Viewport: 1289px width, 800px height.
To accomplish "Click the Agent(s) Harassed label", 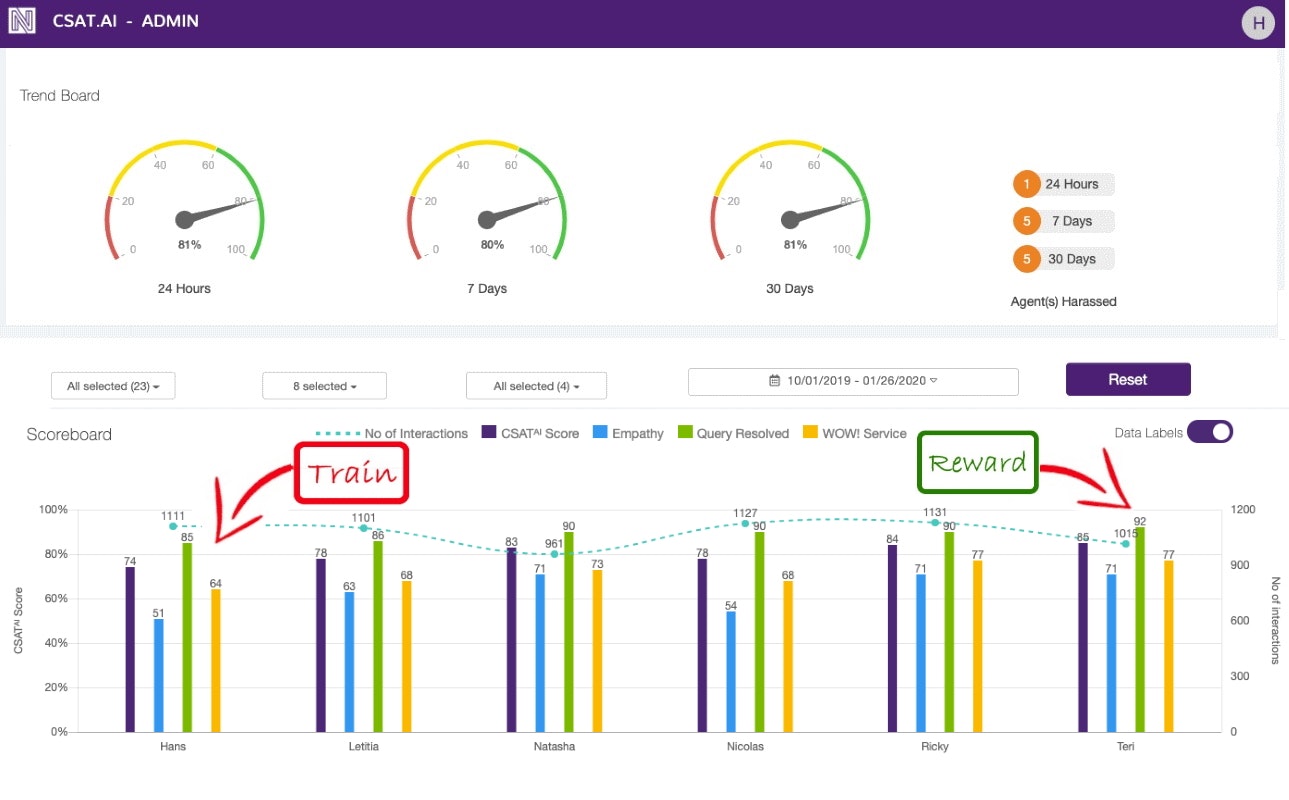I will [1063, 301].
